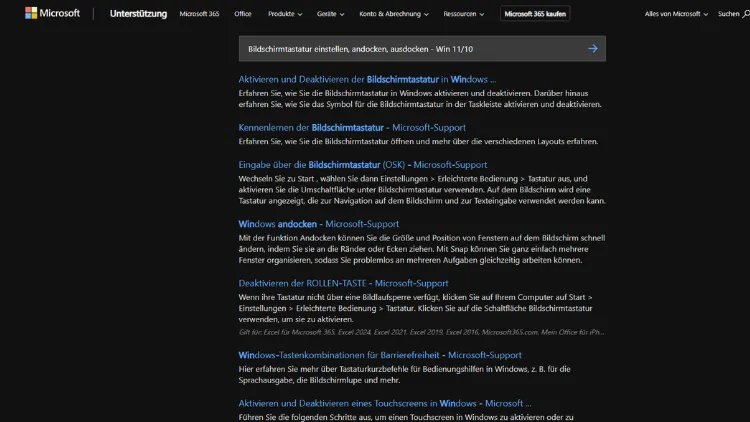Expand the Produkte dropdown
The height and width of the screenshot is (422, 750).
(285, 14)
